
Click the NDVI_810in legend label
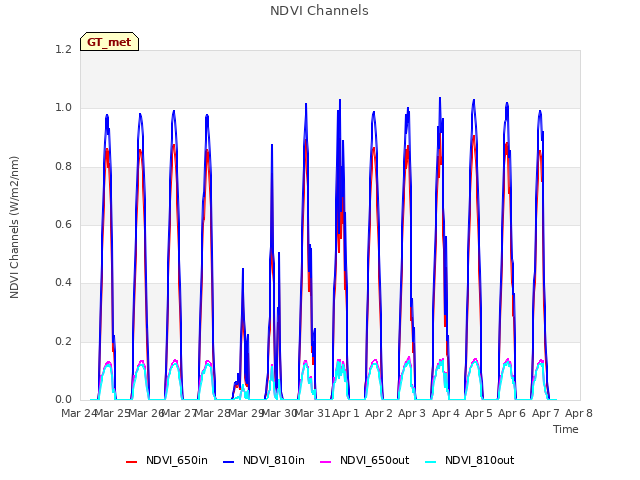point(273,460)
